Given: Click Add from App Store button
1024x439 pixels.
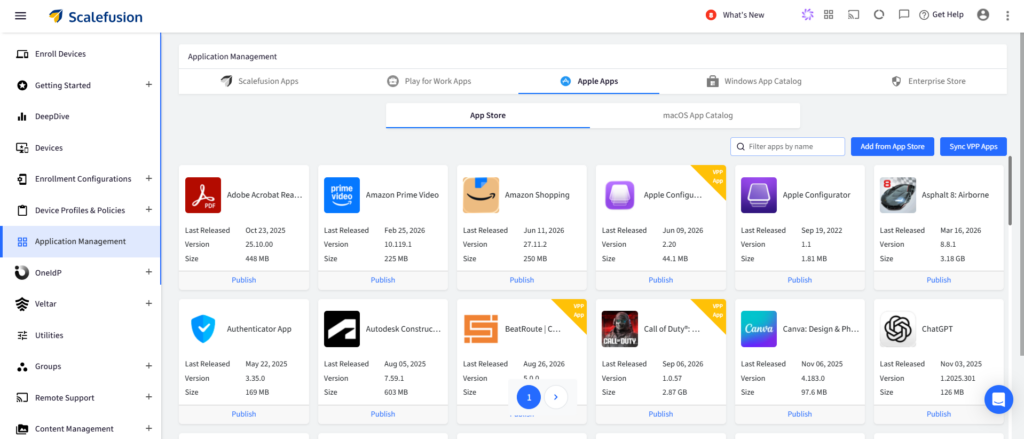Looking at the screenshot, I should tap(892, 146).
